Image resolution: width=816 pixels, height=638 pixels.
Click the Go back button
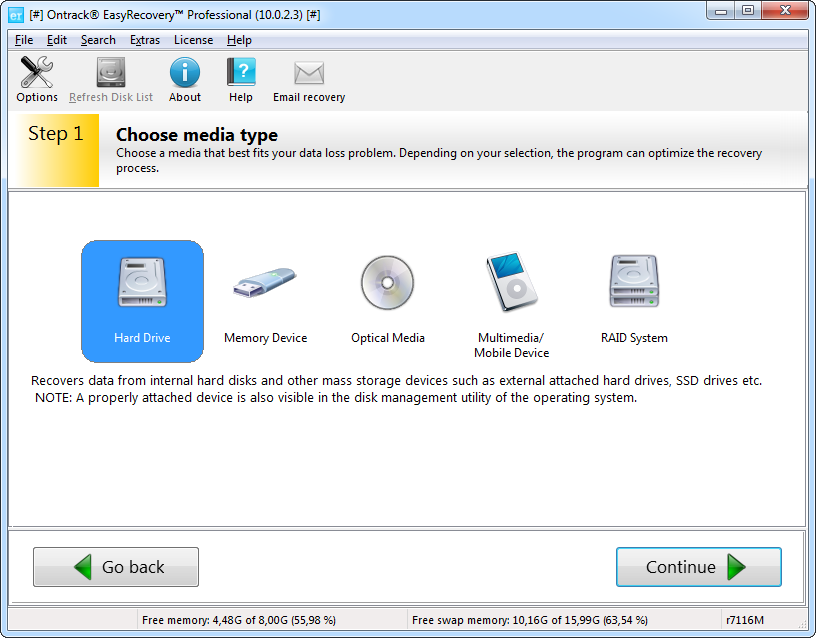[x=116, y=567]
